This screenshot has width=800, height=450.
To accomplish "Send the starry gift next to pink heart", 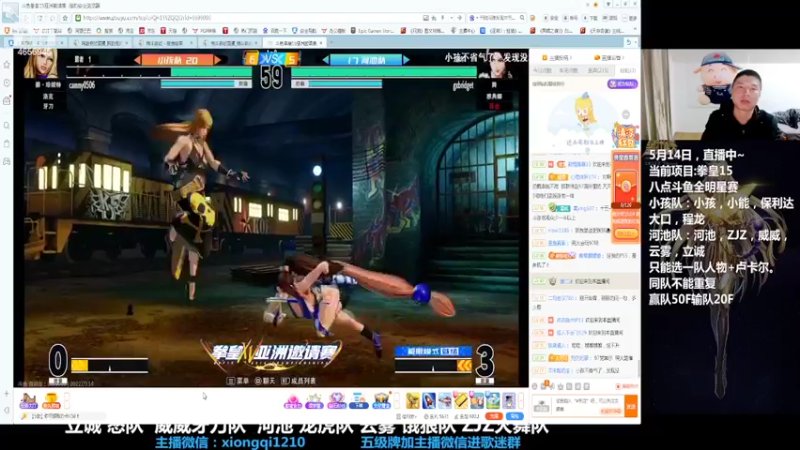I will point(314,401).
